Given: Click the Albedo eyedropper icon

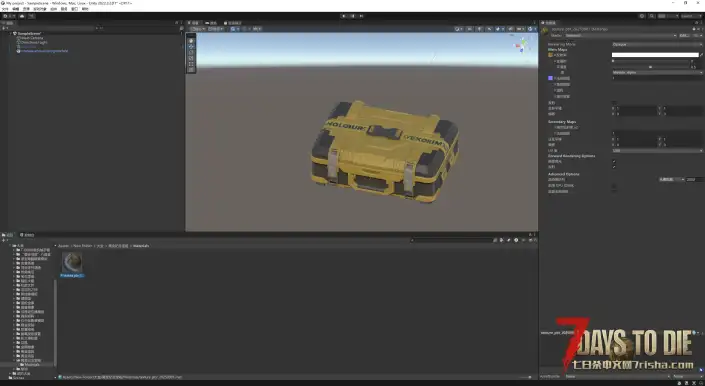Looking at the screenshot, I should point(701,55).
